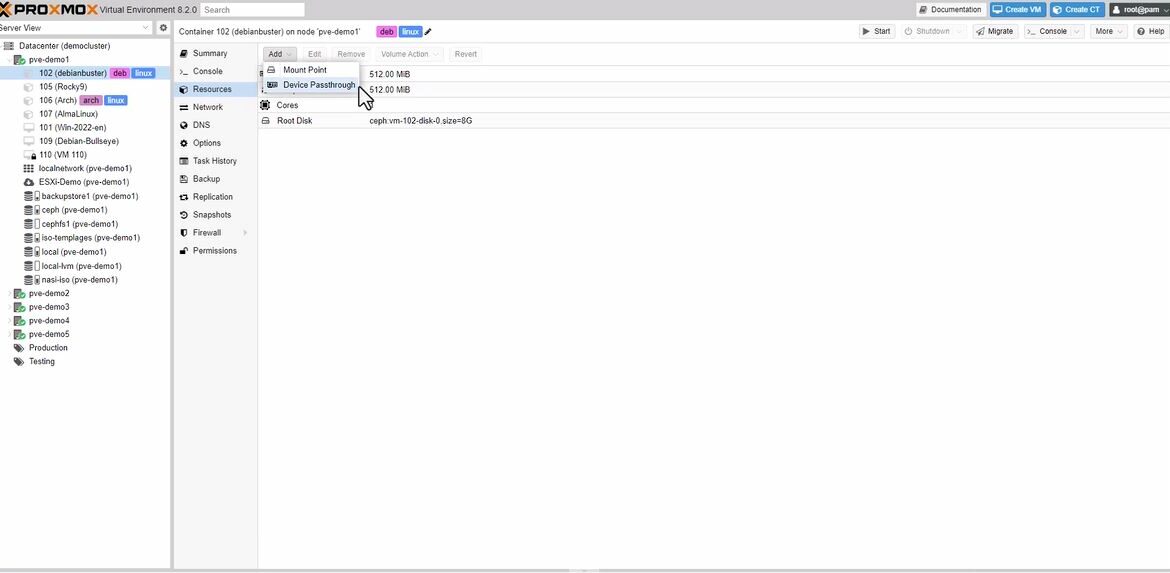Open the Snapshots tab
The width and height of the screenshot is (1170, 573).
(215, 215)
